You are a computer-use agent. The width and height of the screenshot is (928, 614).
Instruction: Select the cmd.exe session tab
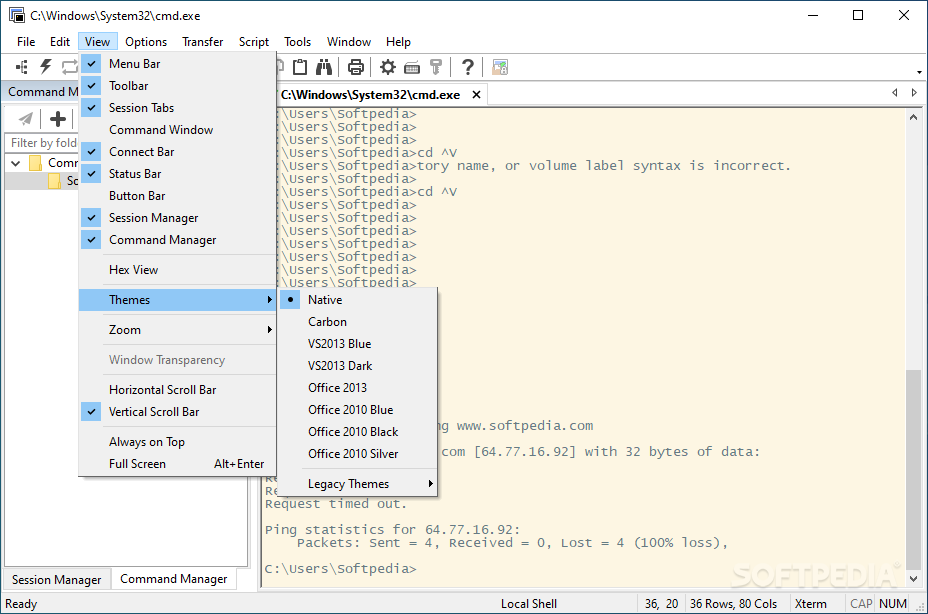tap(370, 95)
